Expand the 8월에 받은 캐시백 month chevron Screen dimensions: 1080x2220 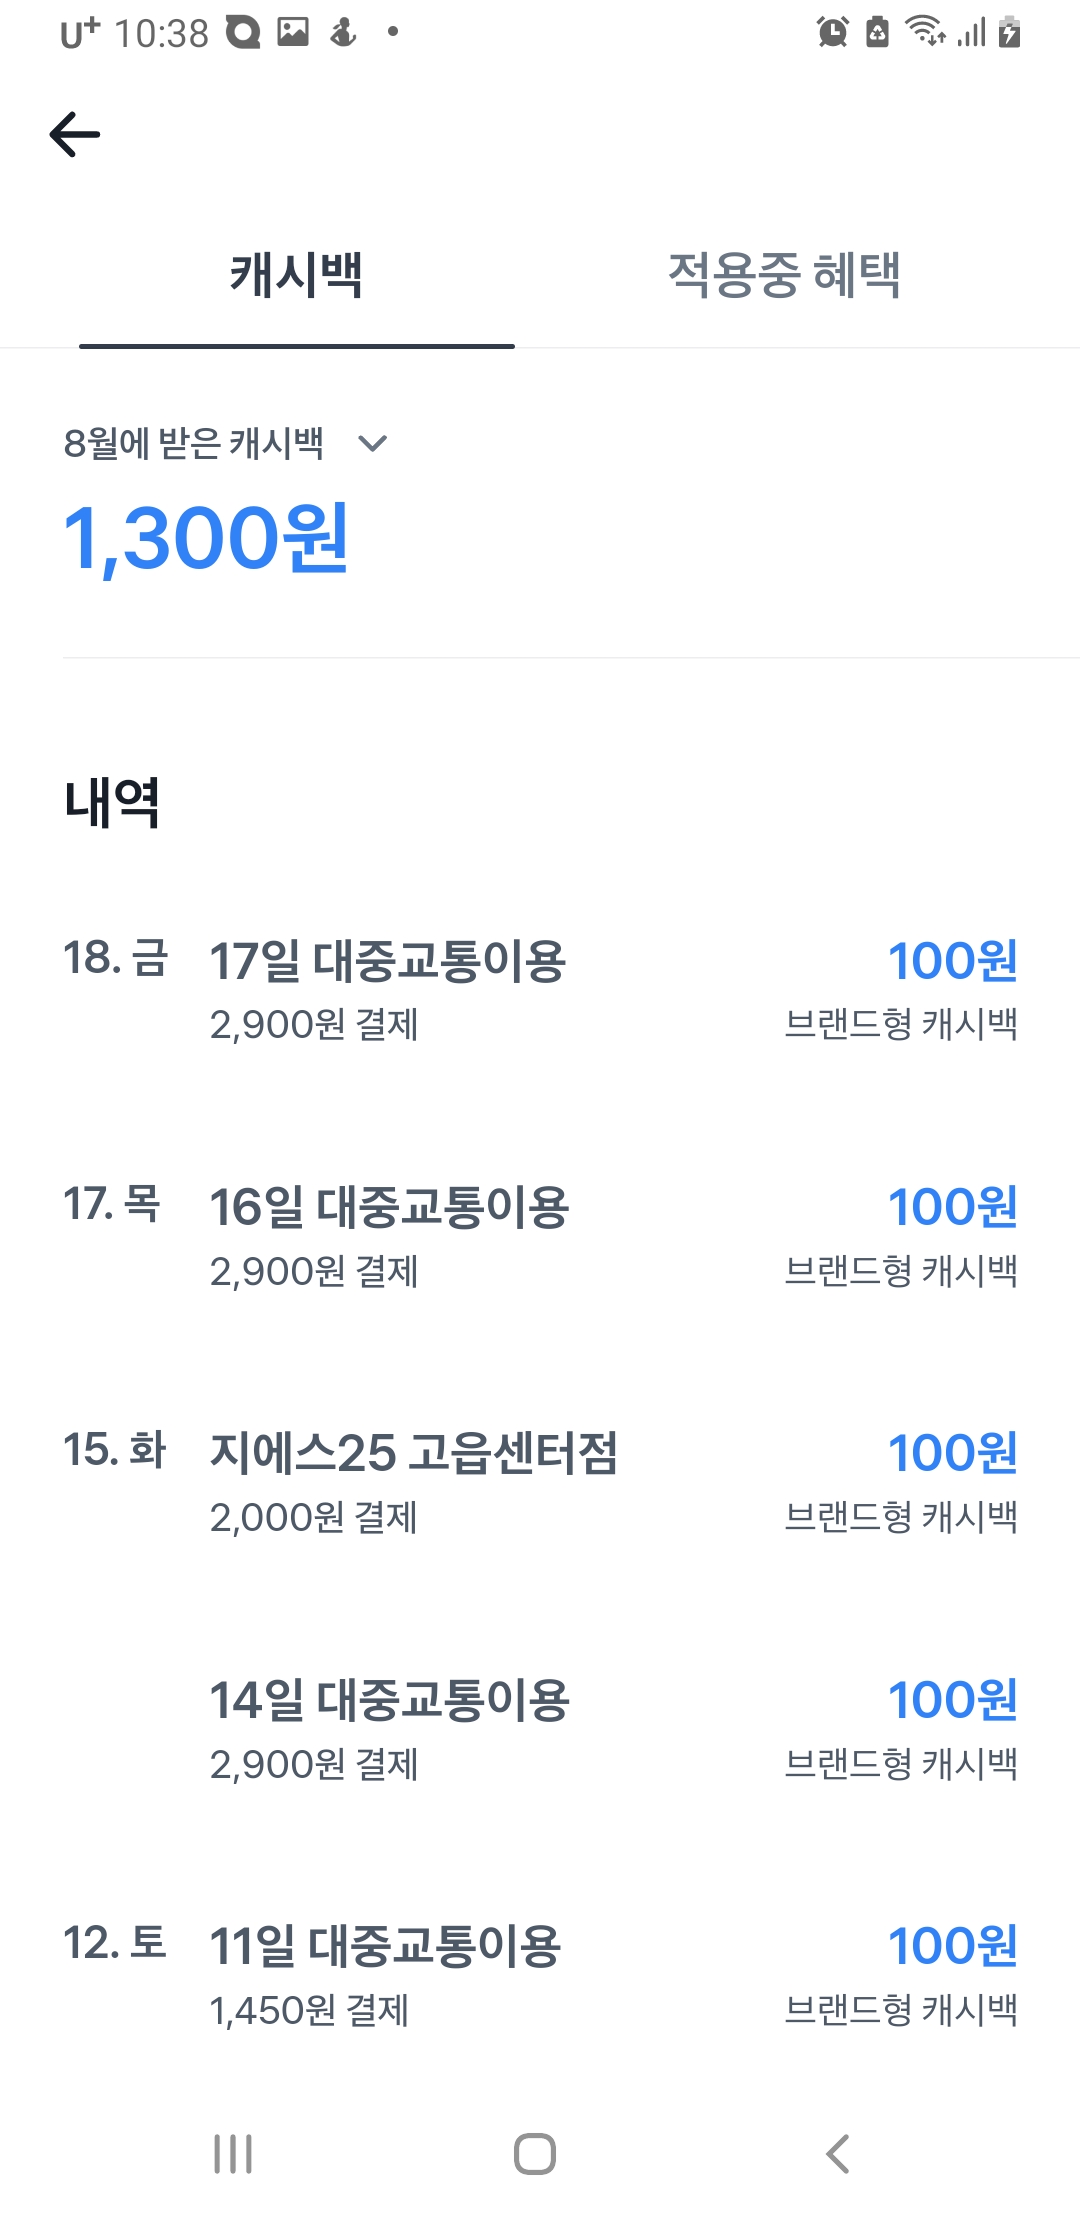[373, 443]
